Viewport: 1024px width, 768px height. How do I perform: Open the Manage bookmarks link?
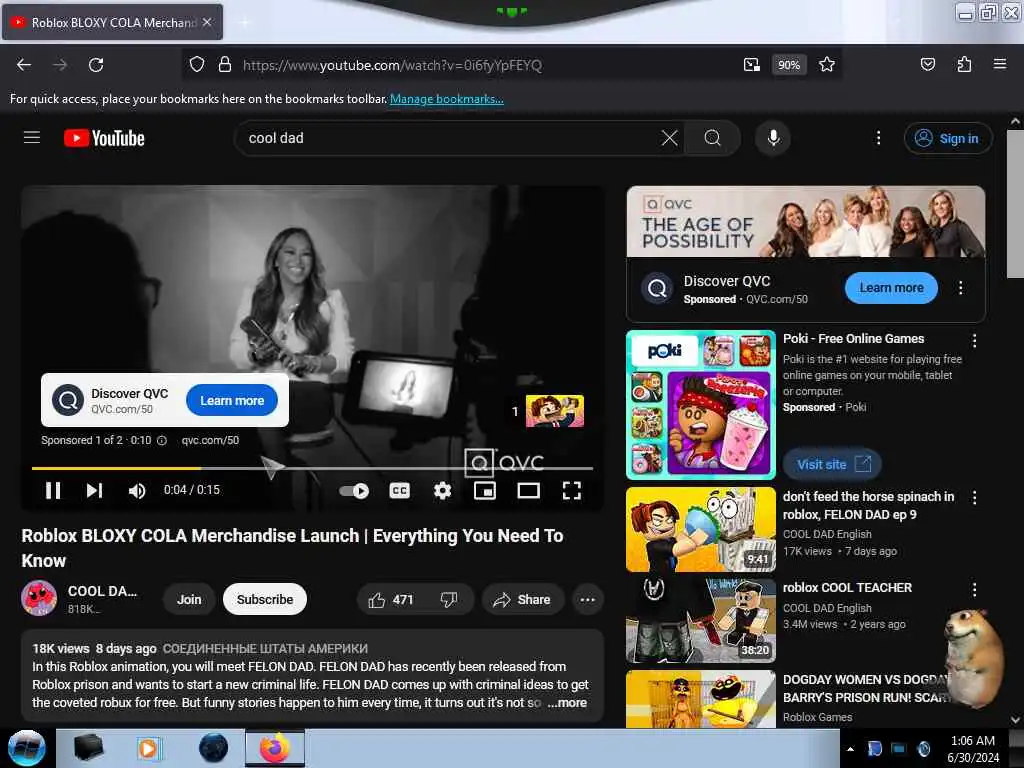[447, 99]
